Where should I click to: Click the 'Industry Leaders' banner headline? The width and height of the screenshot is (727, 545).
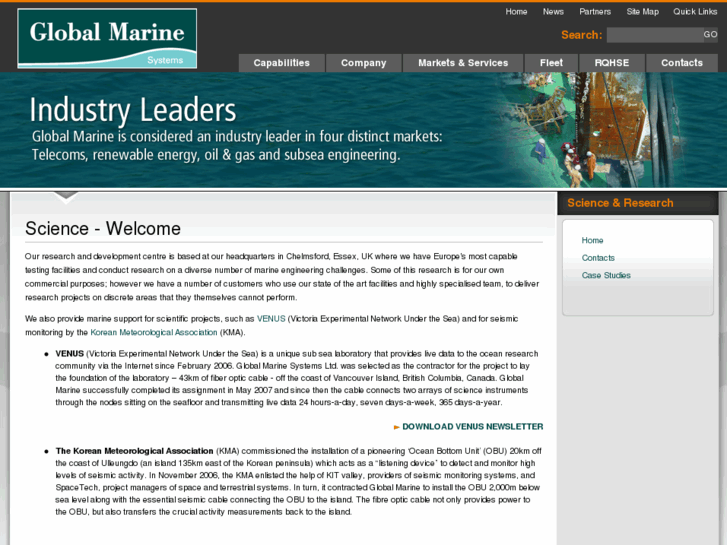tap(133, 110)
